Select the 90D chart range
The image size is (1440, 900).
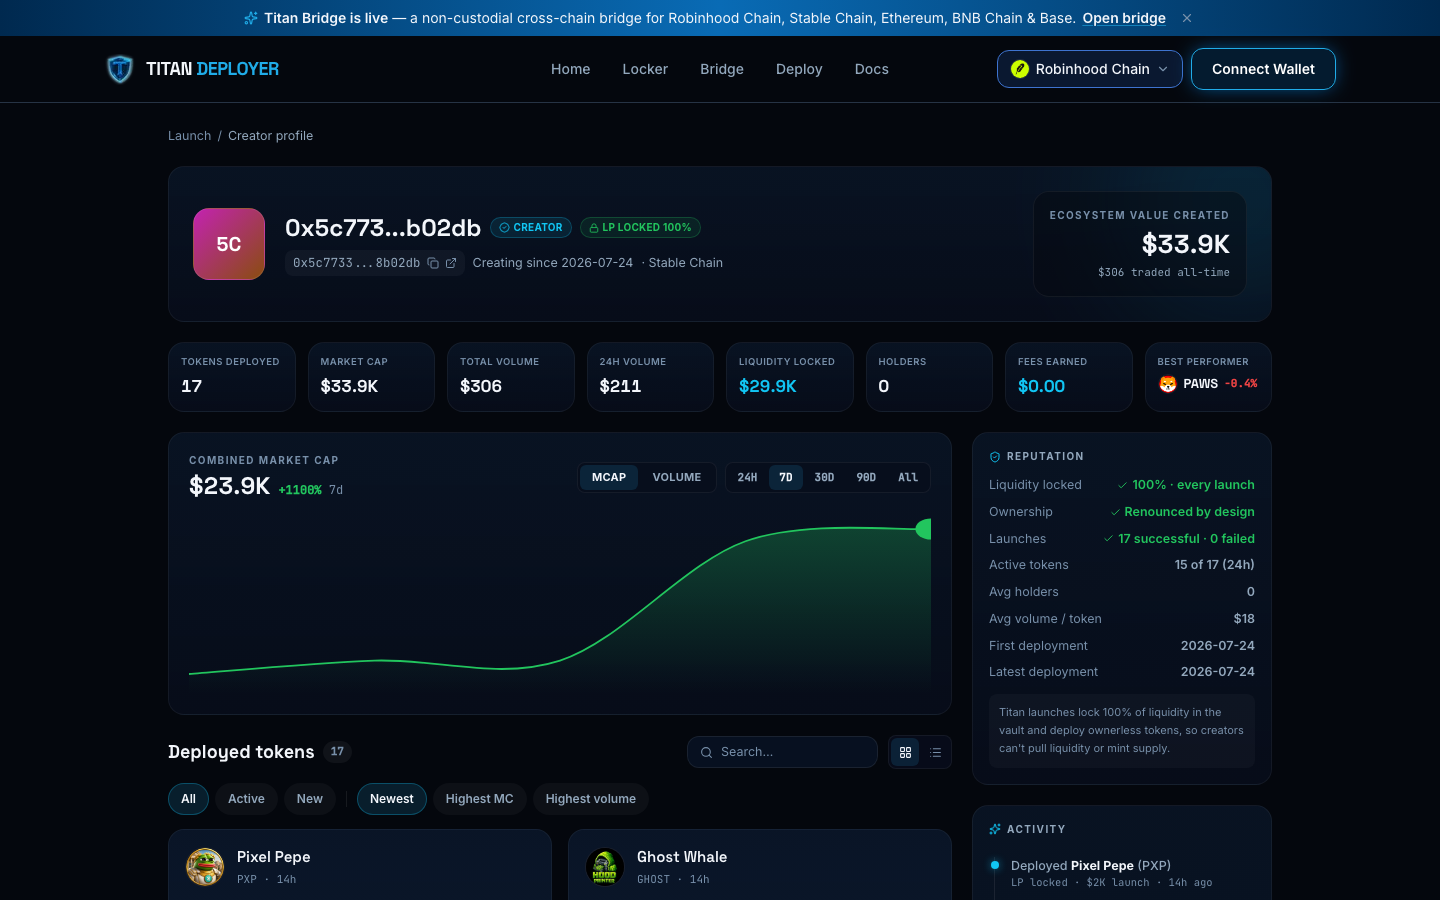pyautogui.click(x=866, y=477)
